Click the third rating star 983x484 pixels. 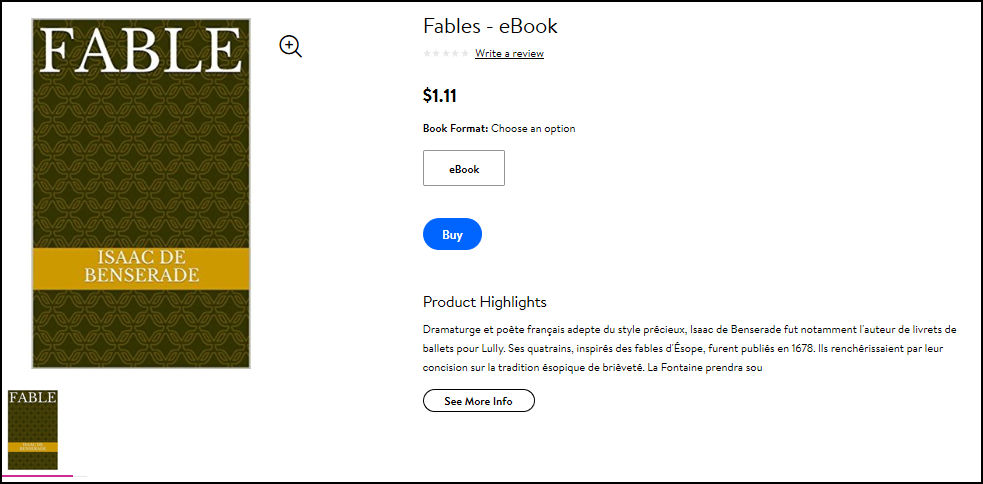point(446,53)
